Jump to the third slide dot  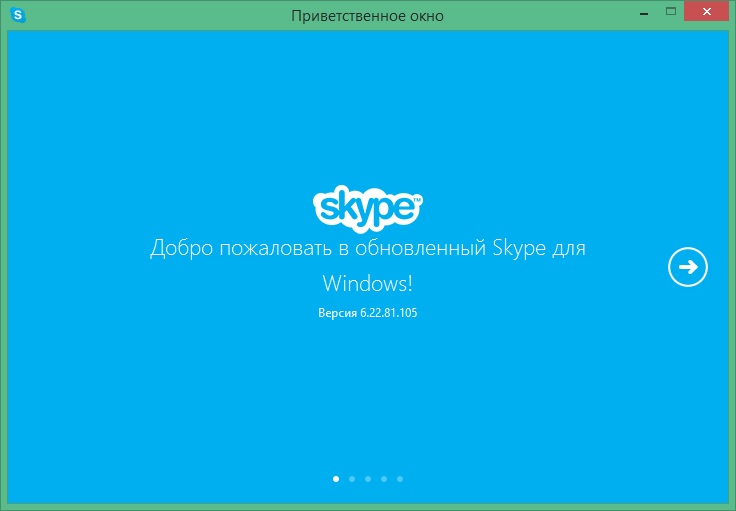(368, 479)
